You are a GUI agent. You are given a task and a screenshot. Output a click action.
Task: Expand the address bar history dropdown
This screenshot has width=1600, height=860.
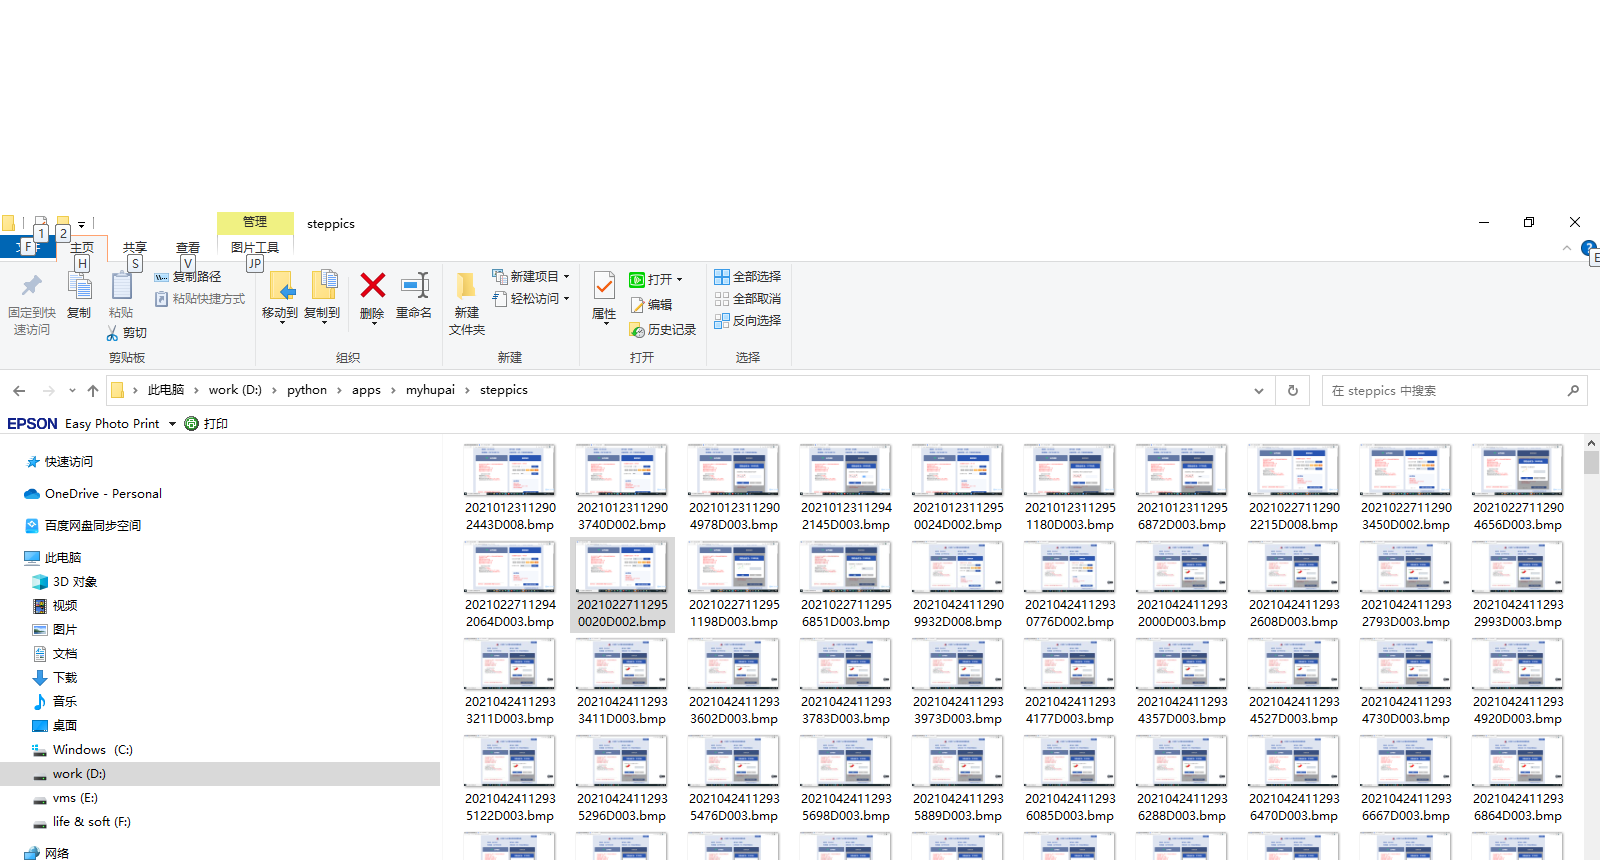(1259, 391)
